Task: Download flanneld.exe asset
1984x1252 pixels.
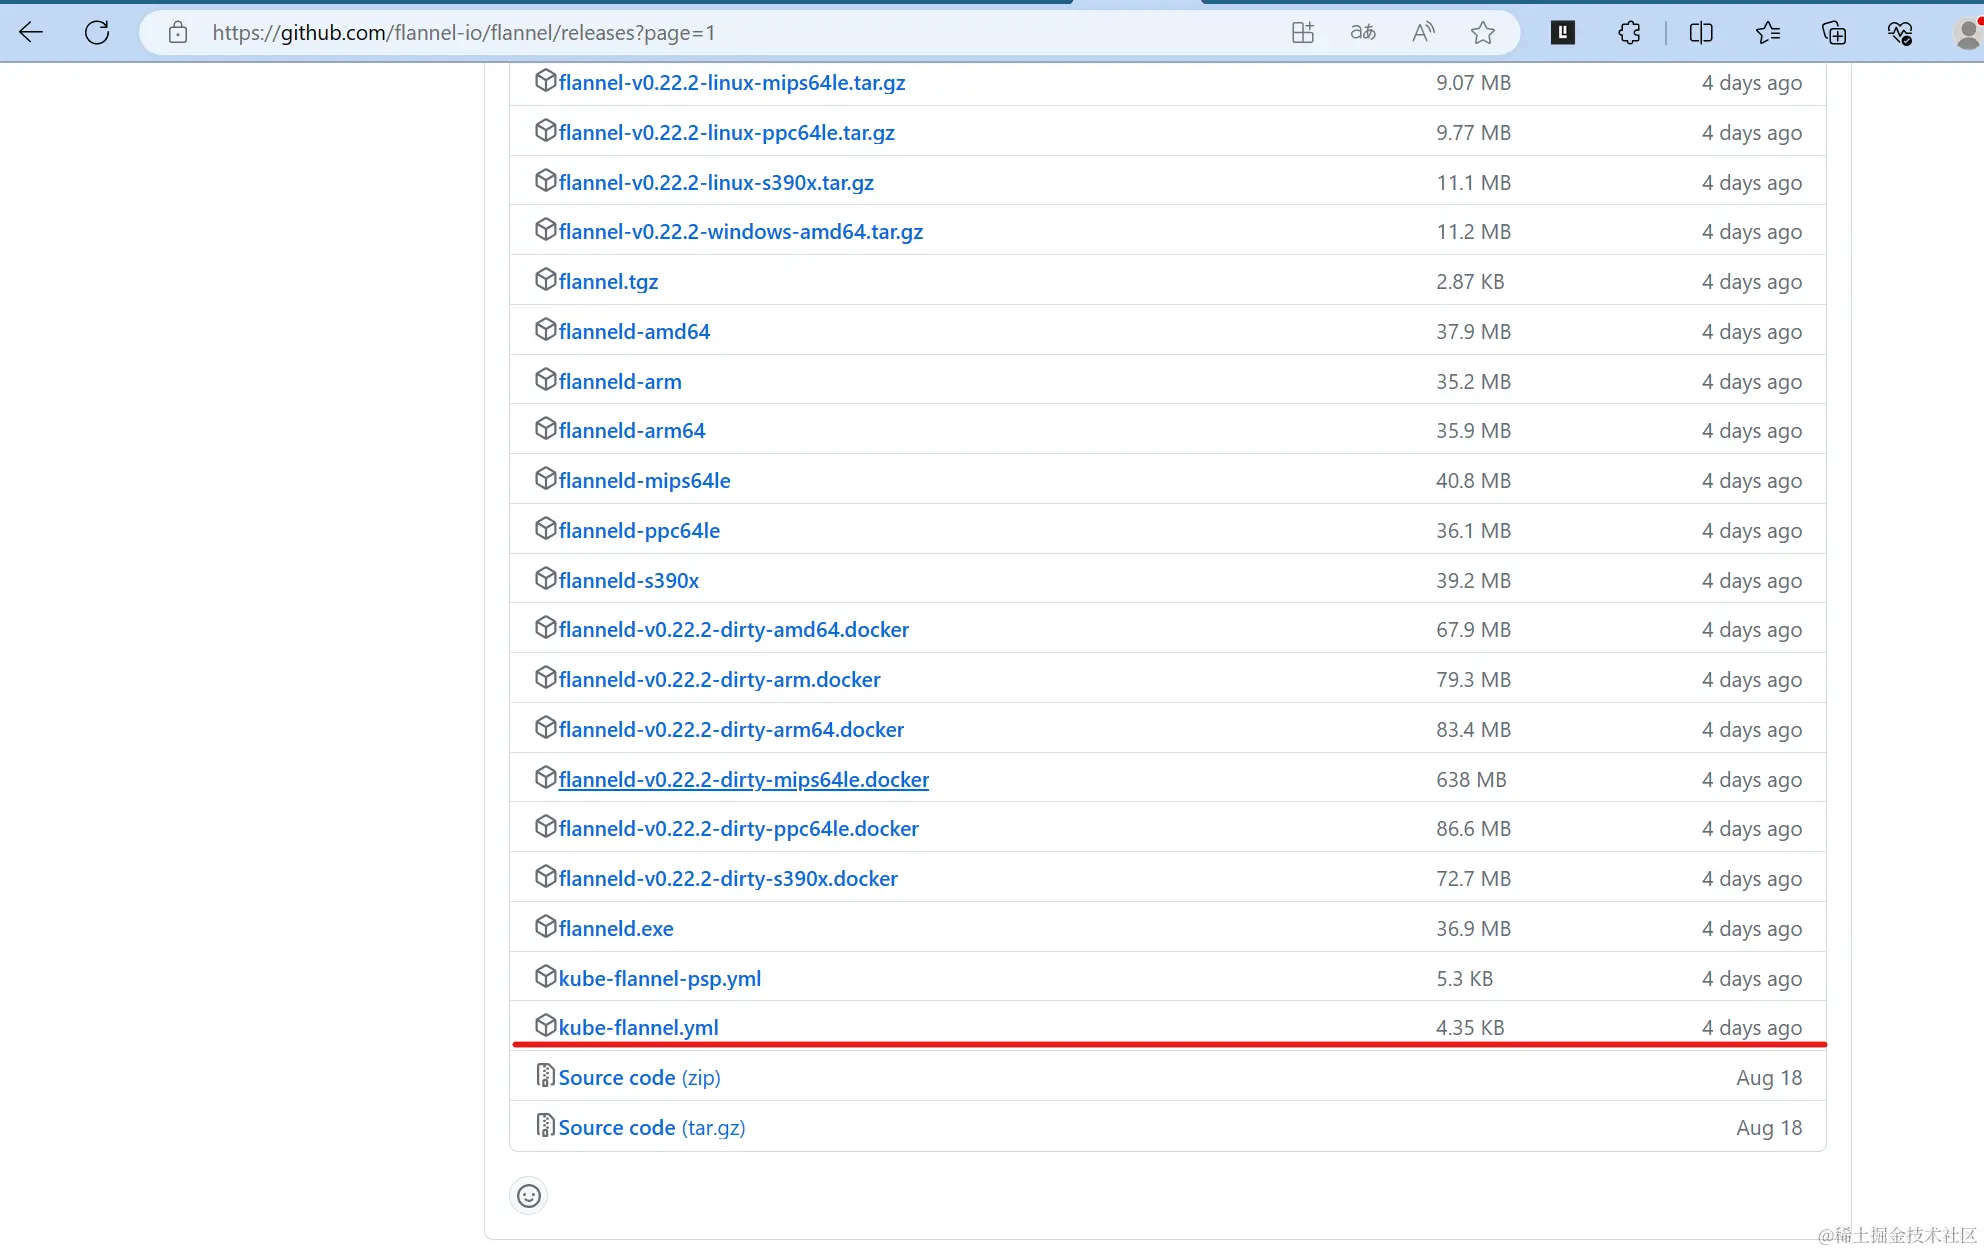Action: [x=616, y=929]
